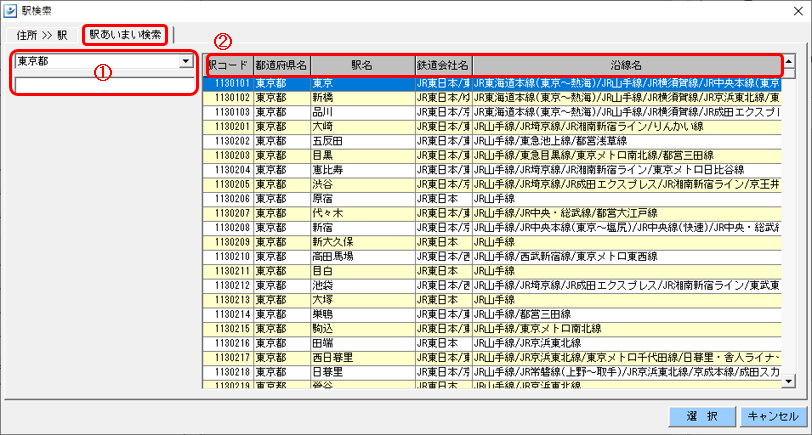Select the 大崎 station row
The height and width of the screenshot is (435, 812).
click(491, 126)
